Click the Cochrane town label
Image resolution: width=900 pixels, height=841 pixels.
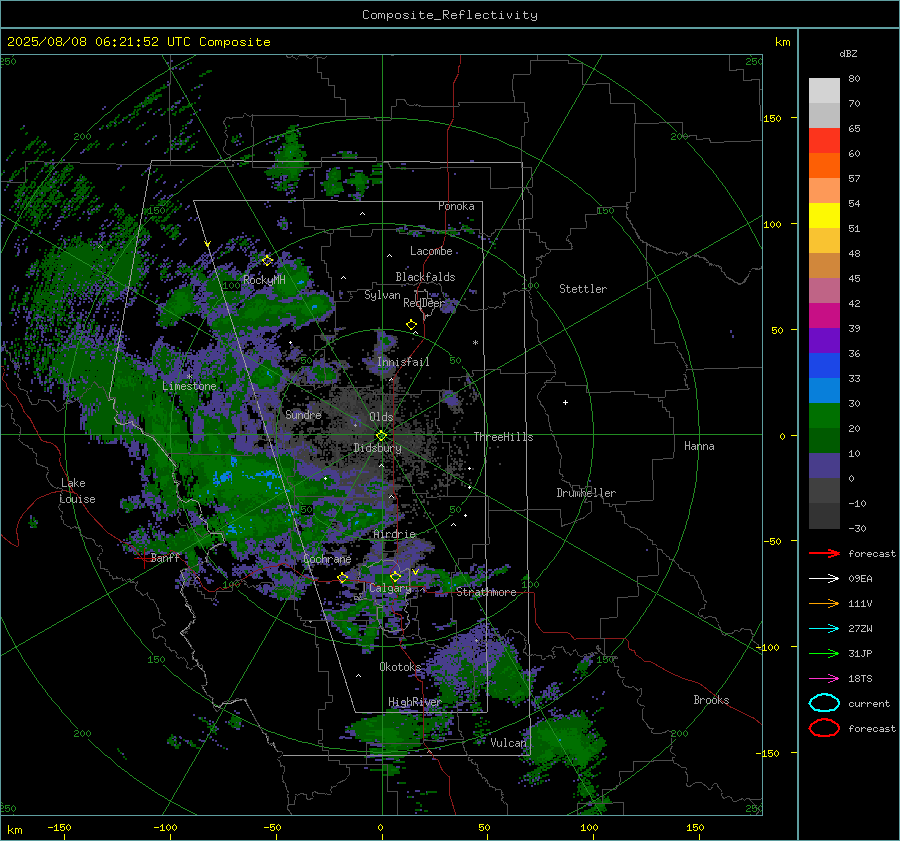(327, 559)
